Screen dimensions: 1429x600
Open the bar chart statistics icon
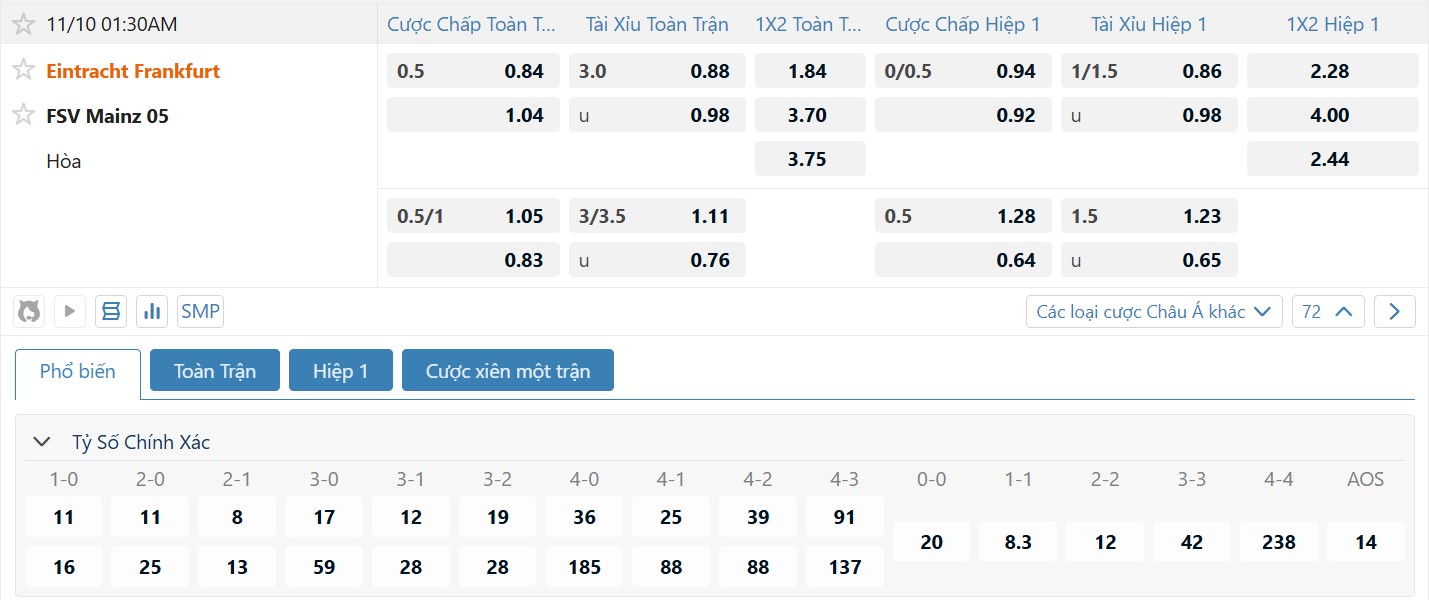point(152,312)
